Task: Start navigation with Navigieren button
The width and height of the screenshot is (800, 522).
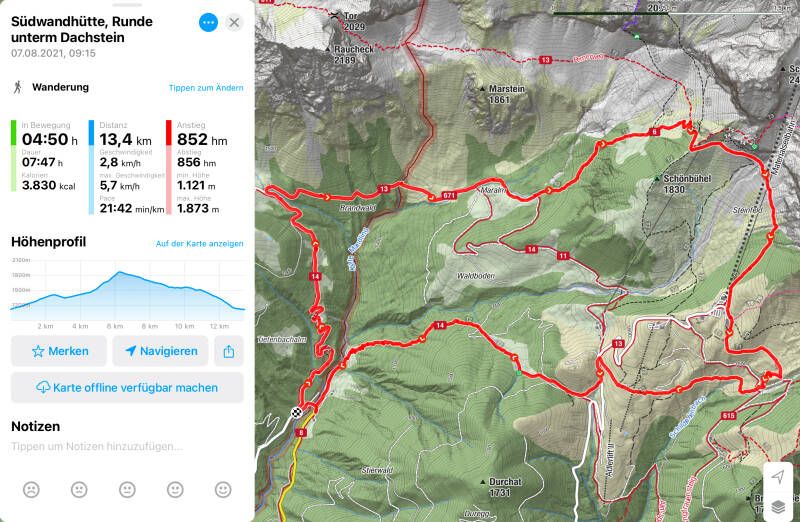Action: [x=160, y=351]
